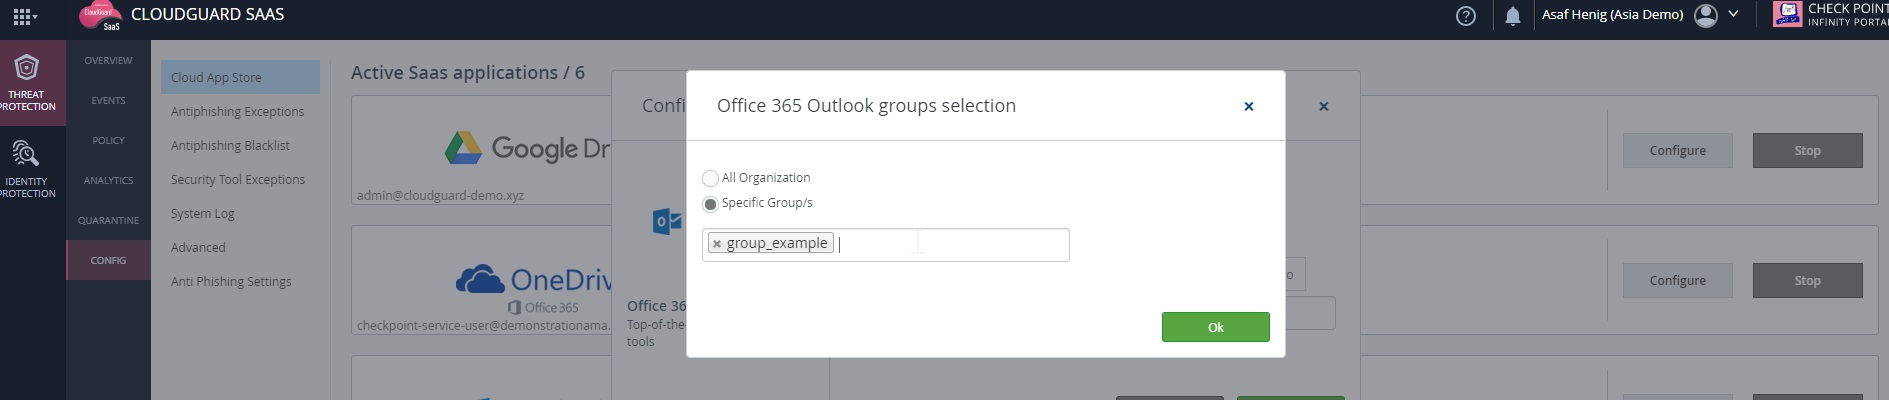This screenshot has height=400, width=1889.
Task: Click Stop for Google Drive
Action: point(1808,150)
